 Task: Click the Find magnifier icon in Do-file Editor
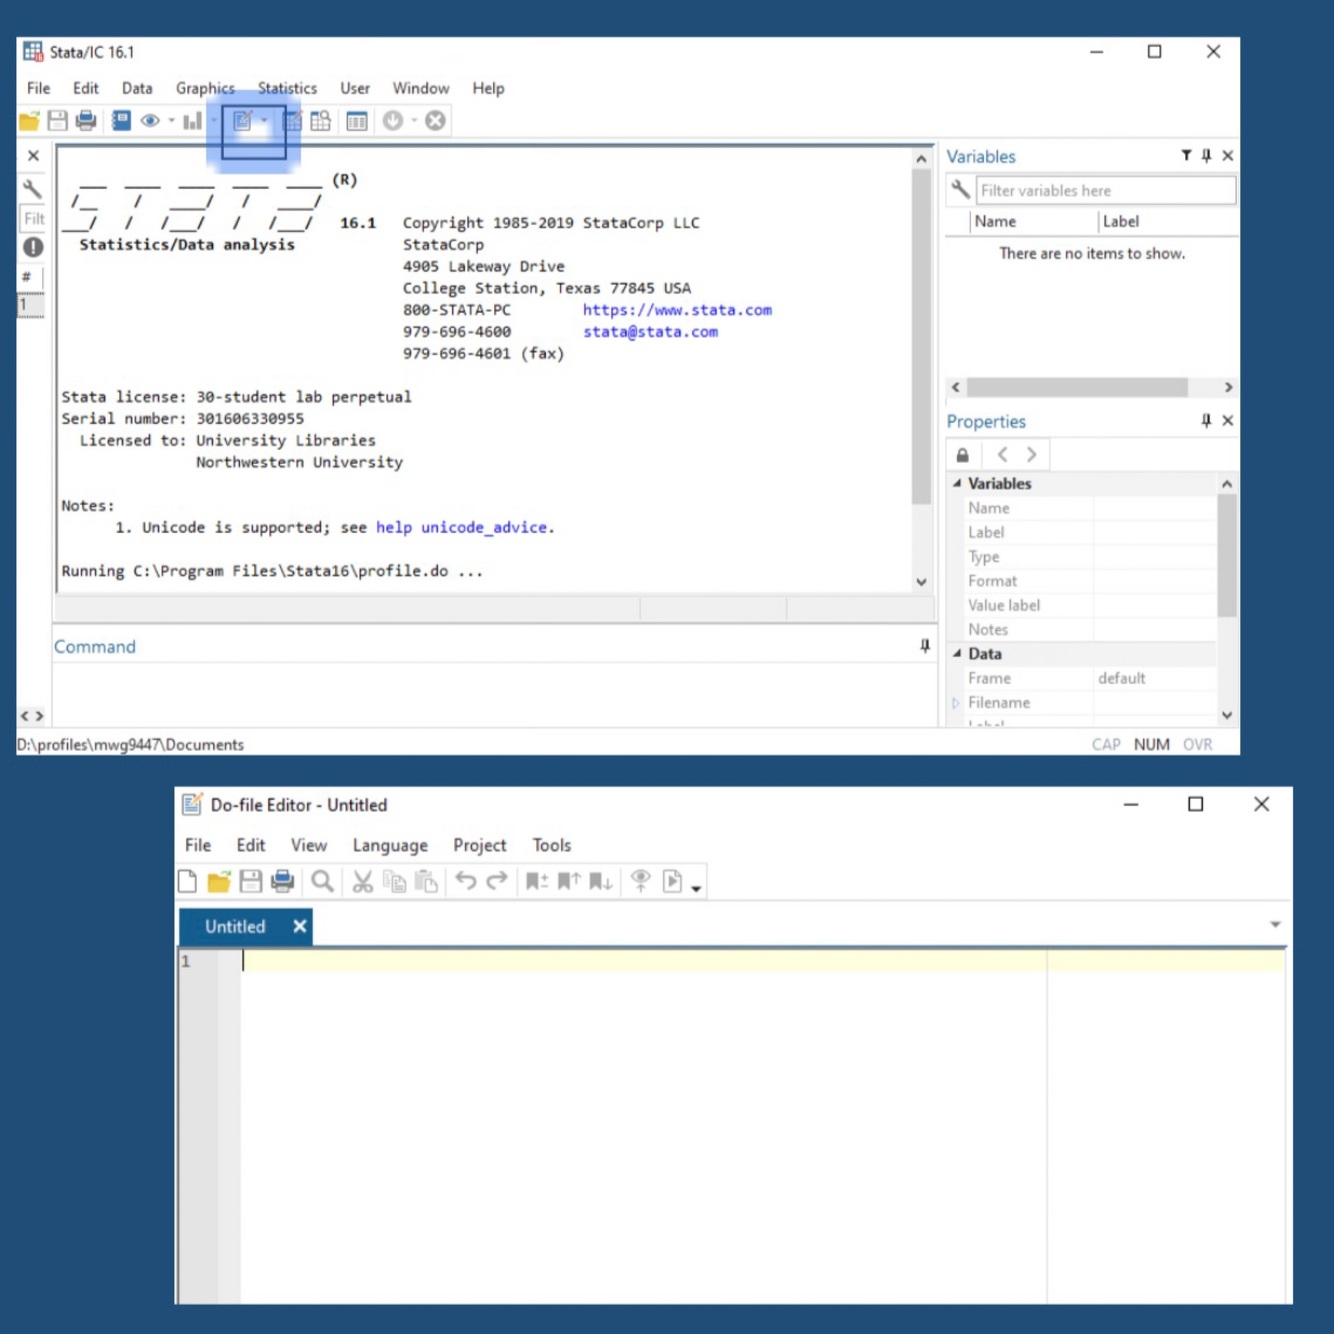322,881
